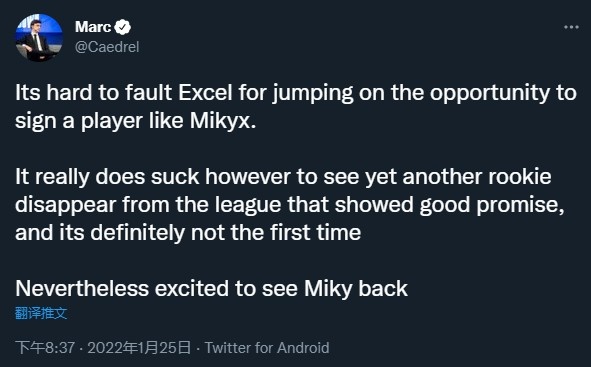This screenshot has height=367, width=591.
Task: Click the phrase 'definitely not the first time'
Action: point(225,232)
